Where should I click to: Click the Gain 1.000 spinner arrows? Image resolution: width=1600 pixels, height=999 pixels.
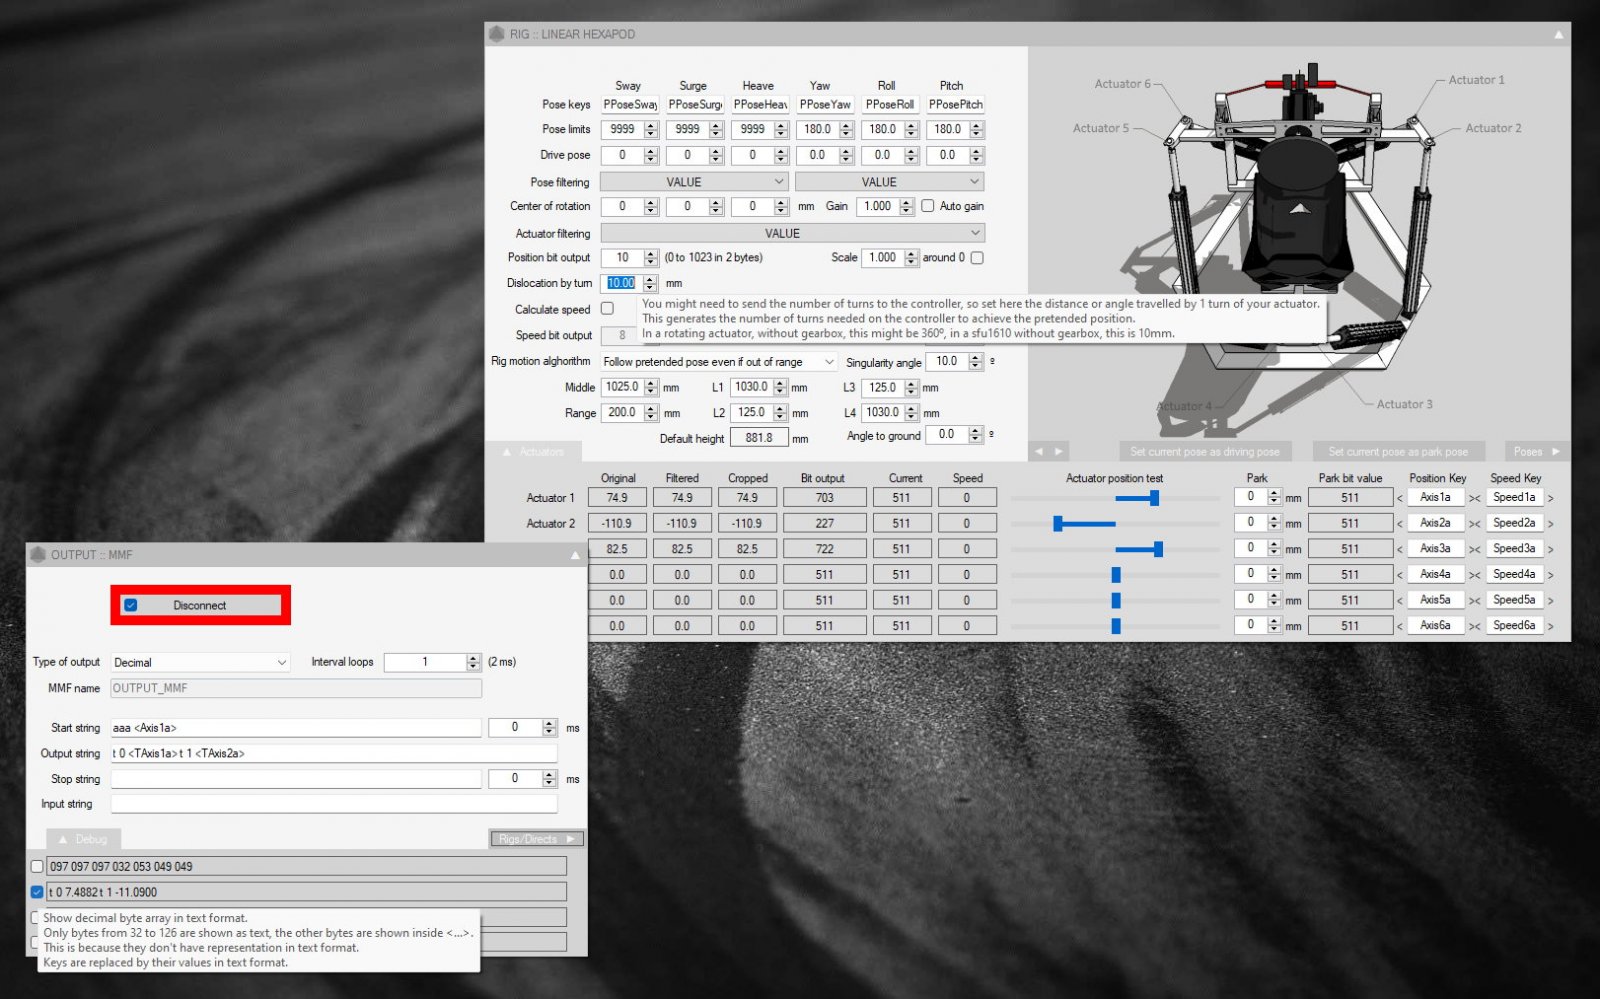(x=907, y=206)
